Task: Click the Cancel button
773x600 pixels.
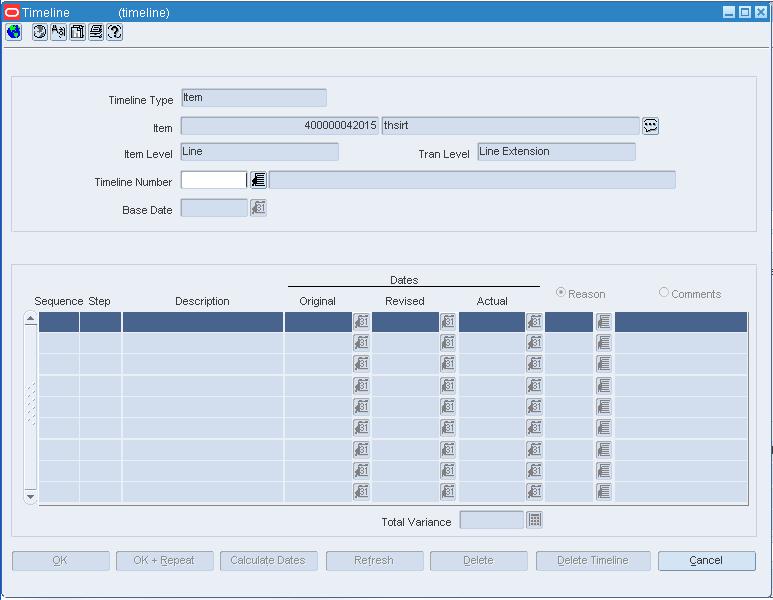Action: point(706,561)
